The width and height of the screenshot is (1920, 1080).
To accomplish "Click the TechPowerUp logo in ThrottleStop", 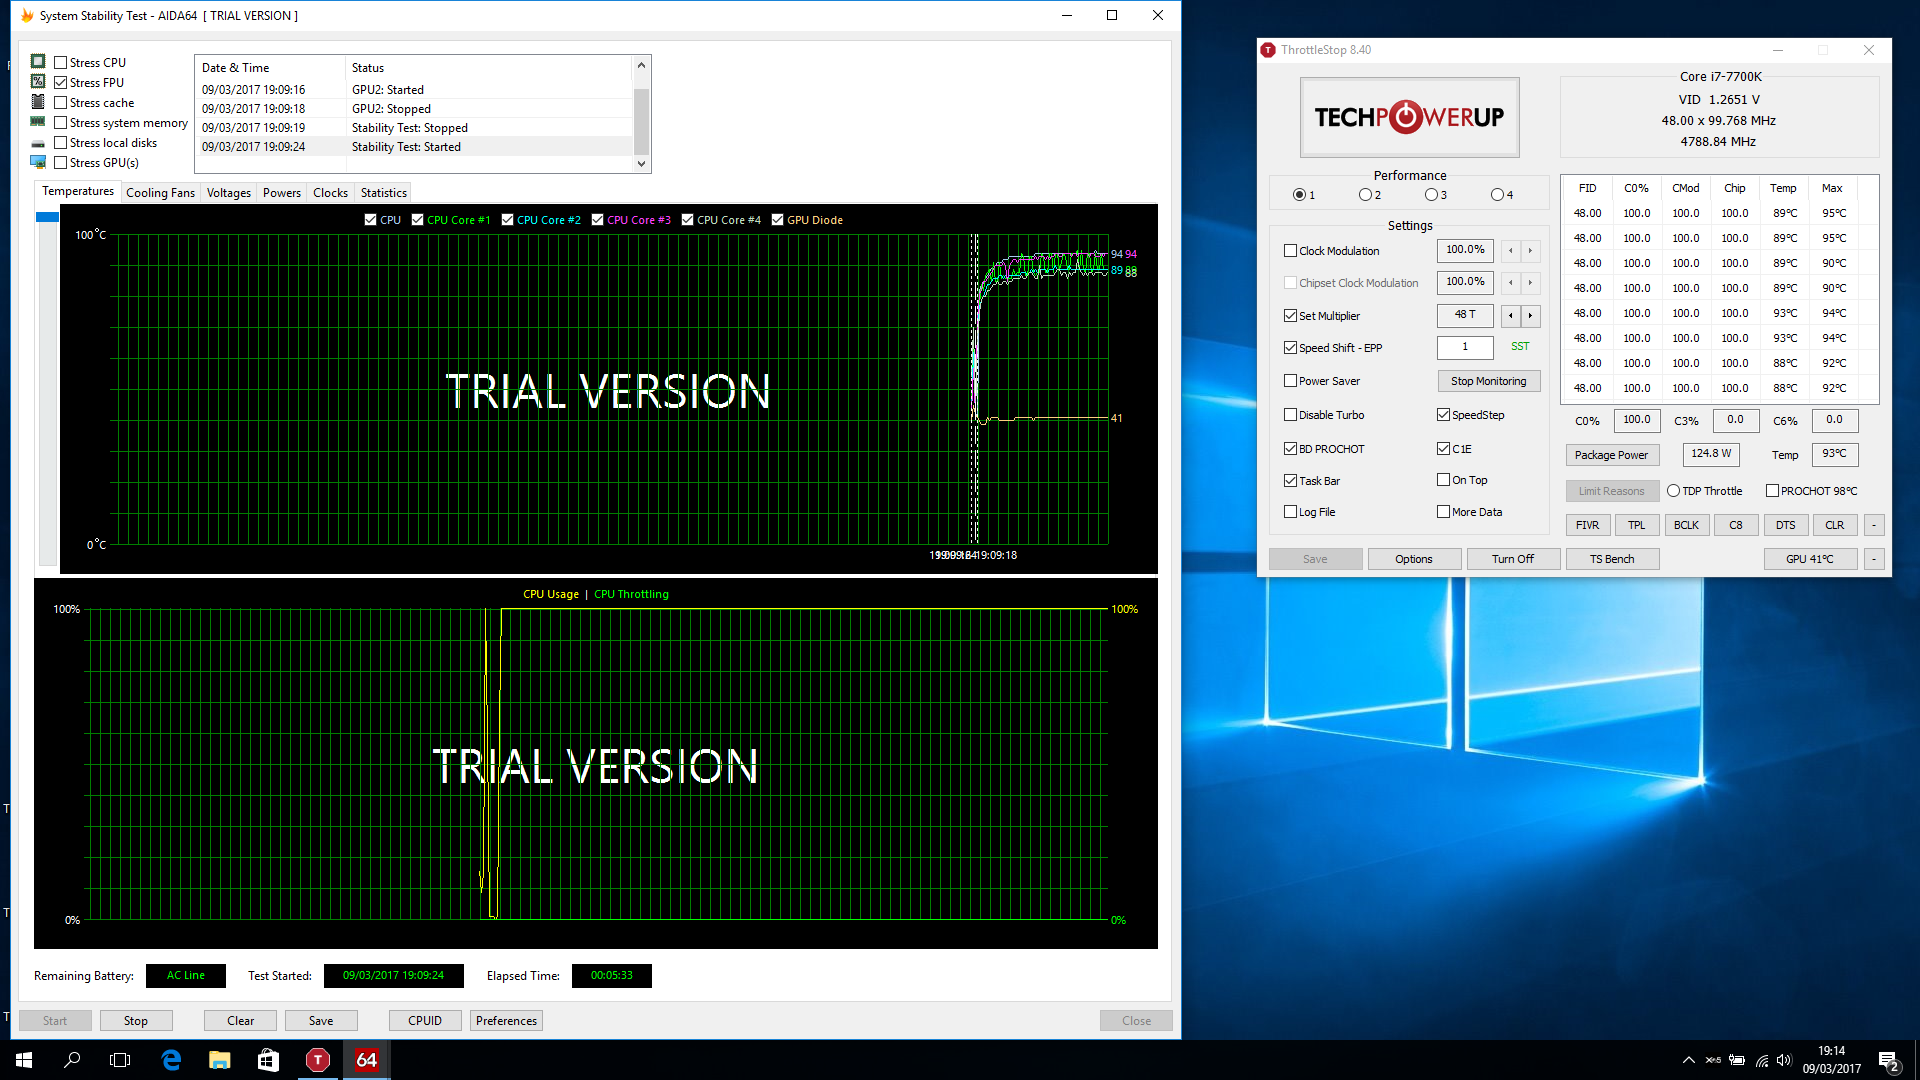I will coord(1409,117).
